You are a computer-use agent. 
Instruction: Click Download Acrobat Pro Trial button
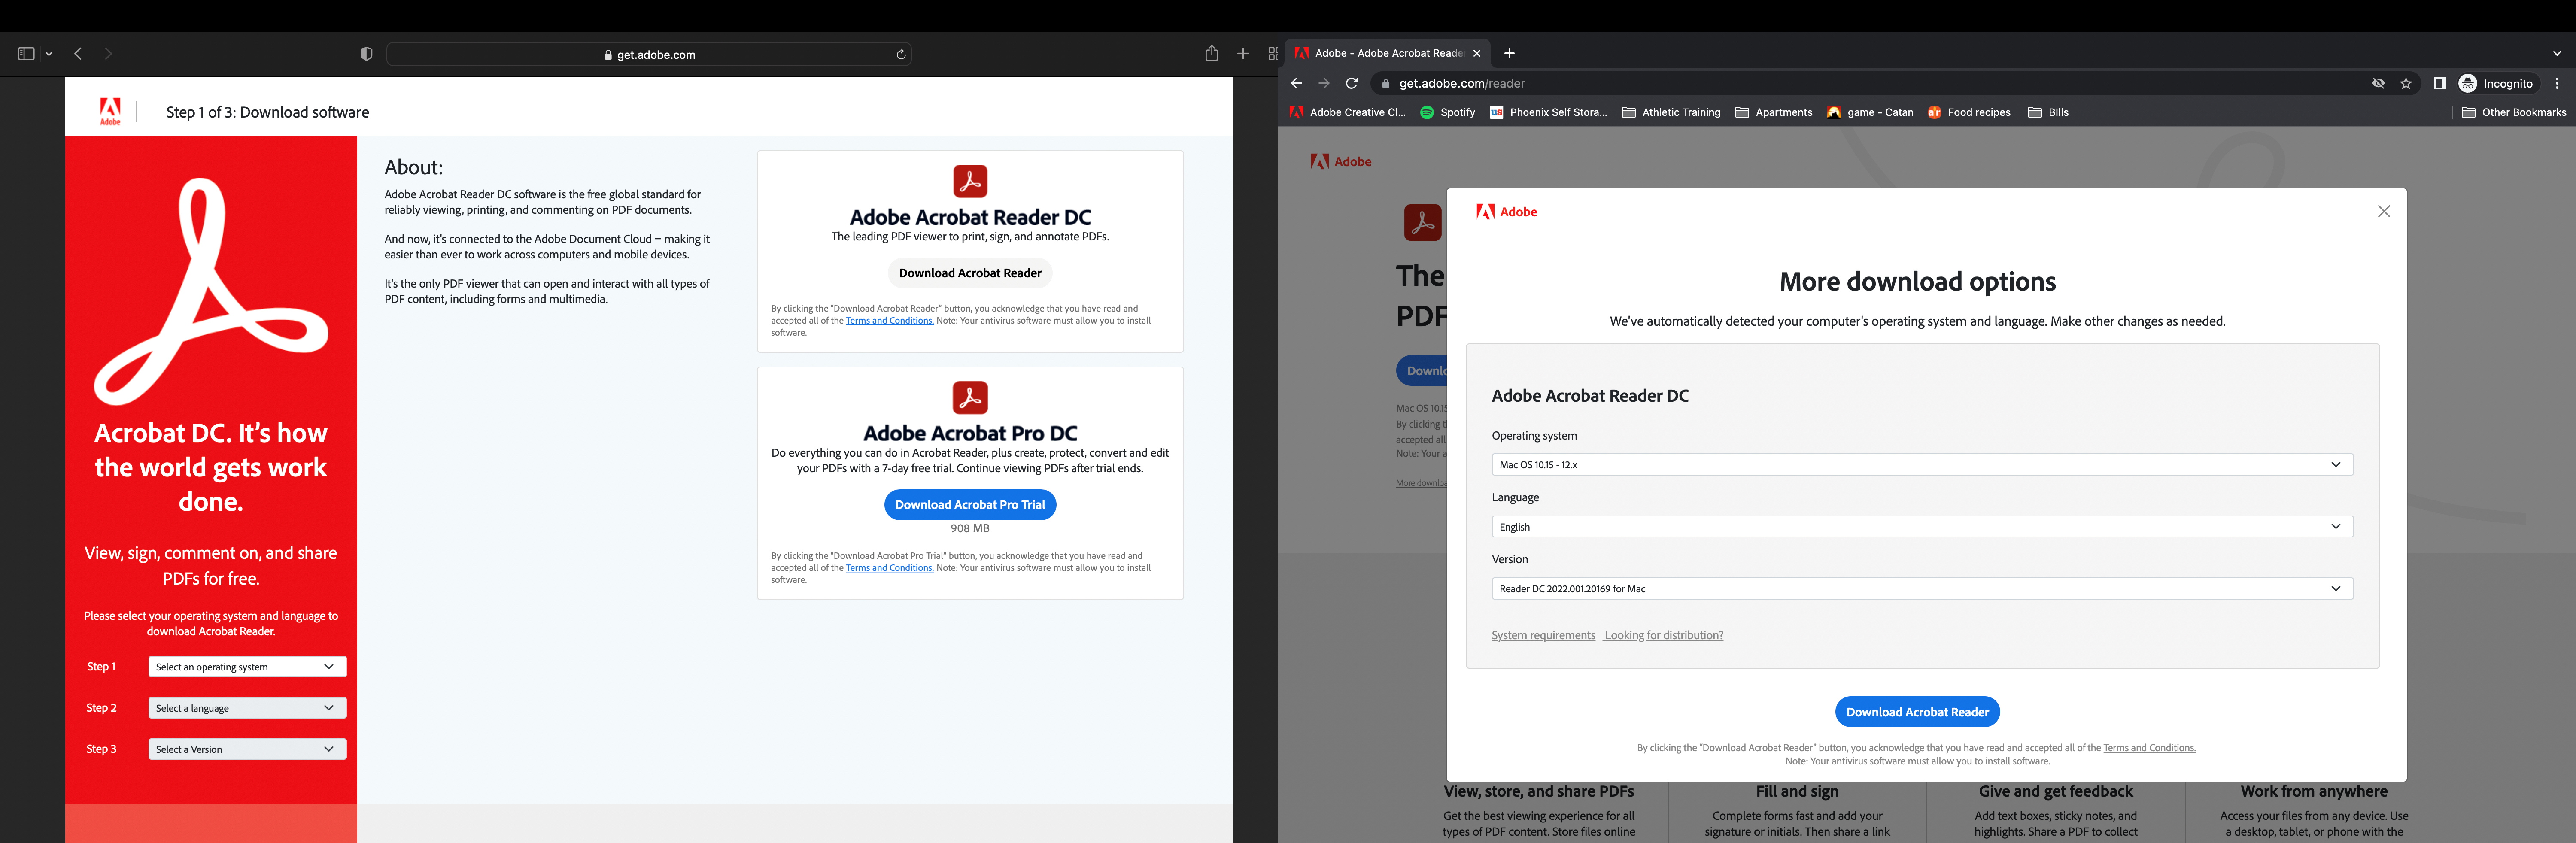point(970,505)
